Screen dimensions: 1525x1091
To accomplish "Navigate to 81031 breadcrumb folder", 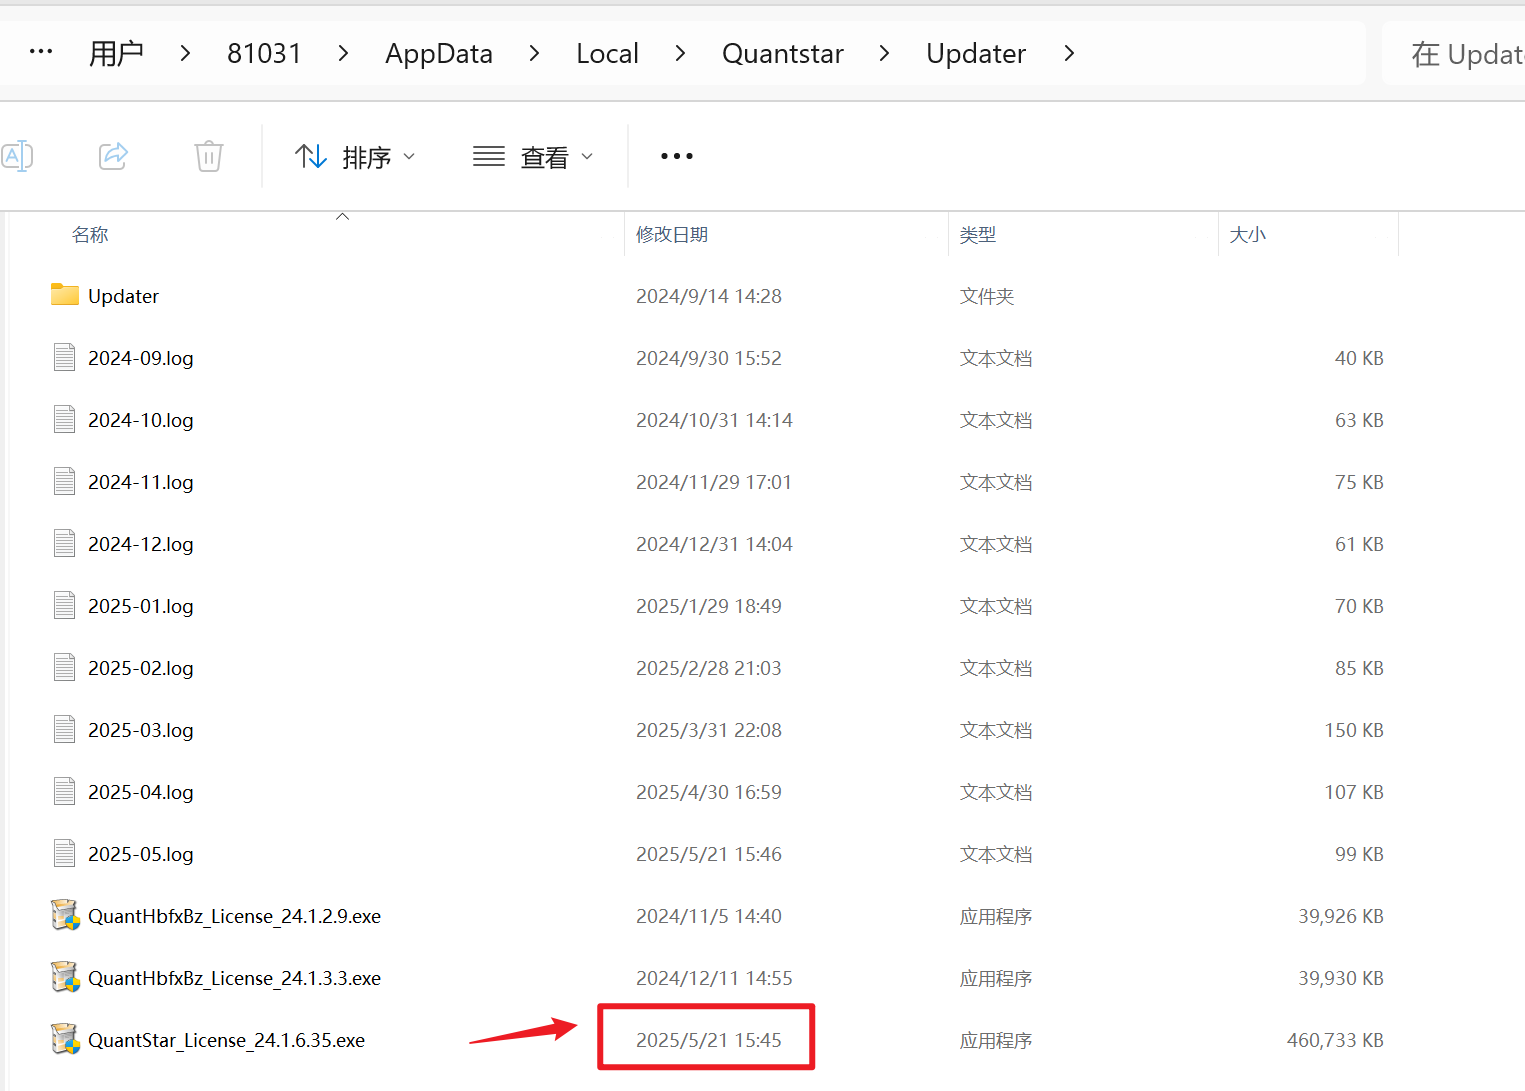I will (x=264, y=53).
